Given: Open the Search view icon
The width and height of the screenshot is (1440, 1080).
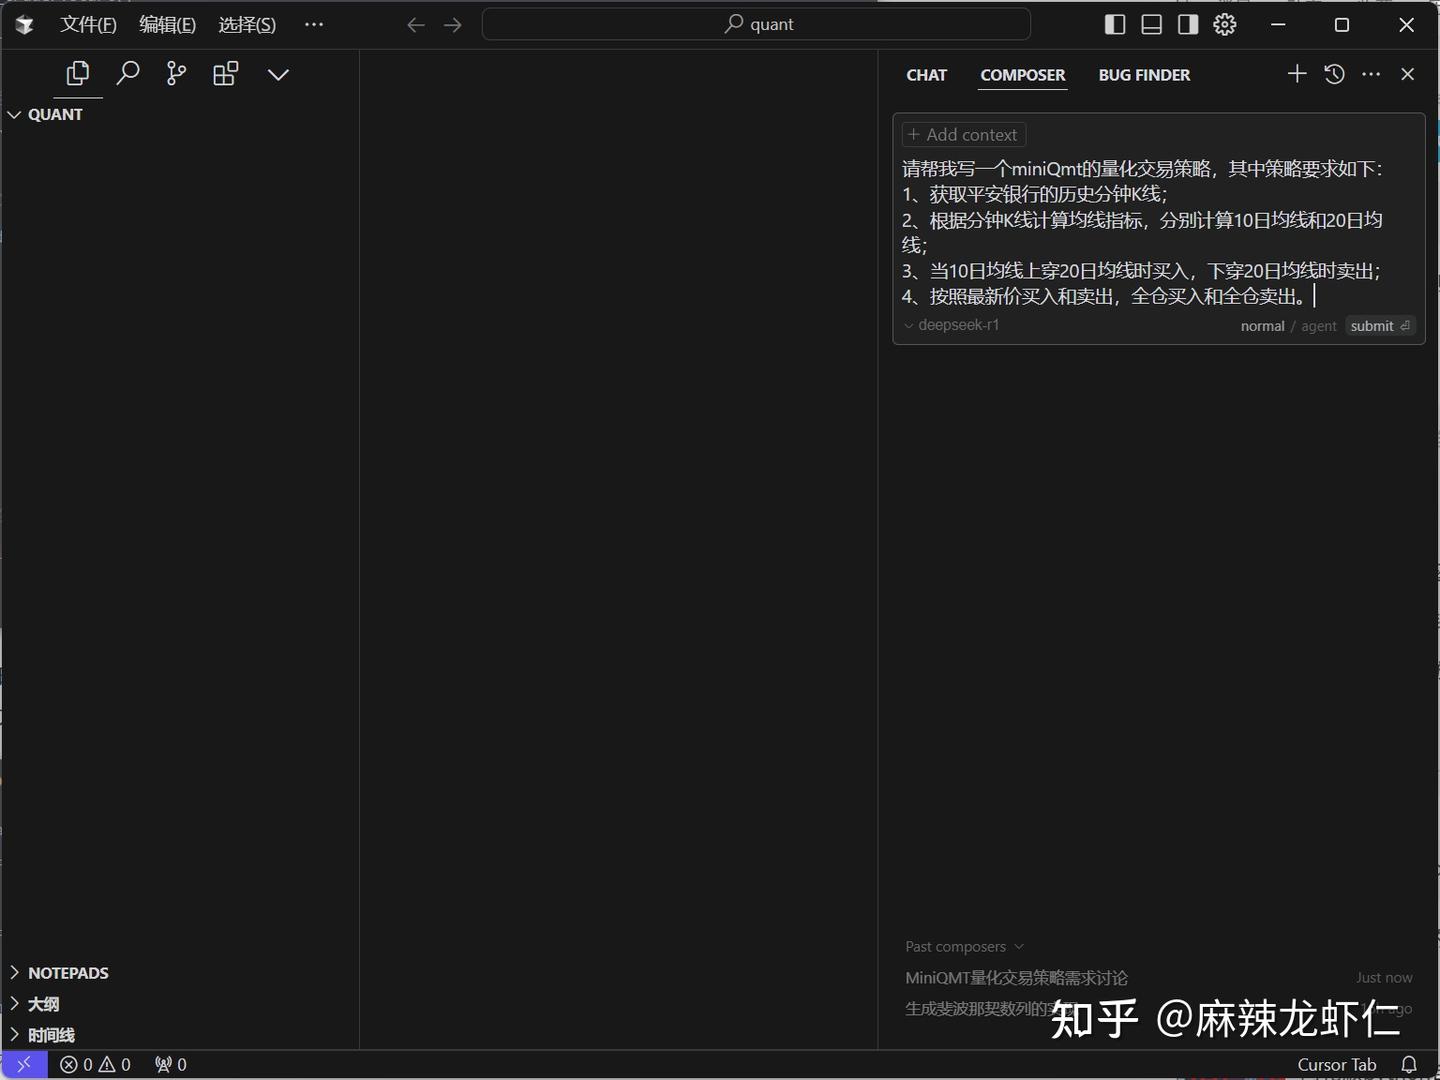Looking at the screenshot, I should (x=127, y=74).
